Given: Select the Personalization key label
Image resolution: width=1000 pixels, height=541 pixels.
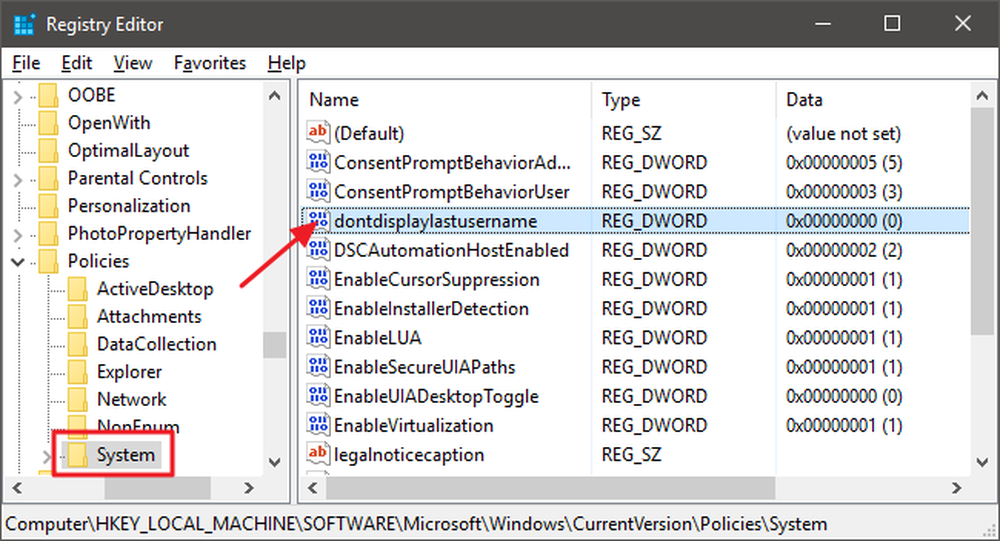Looking at the screenshot, I should [x=129, y=205].
